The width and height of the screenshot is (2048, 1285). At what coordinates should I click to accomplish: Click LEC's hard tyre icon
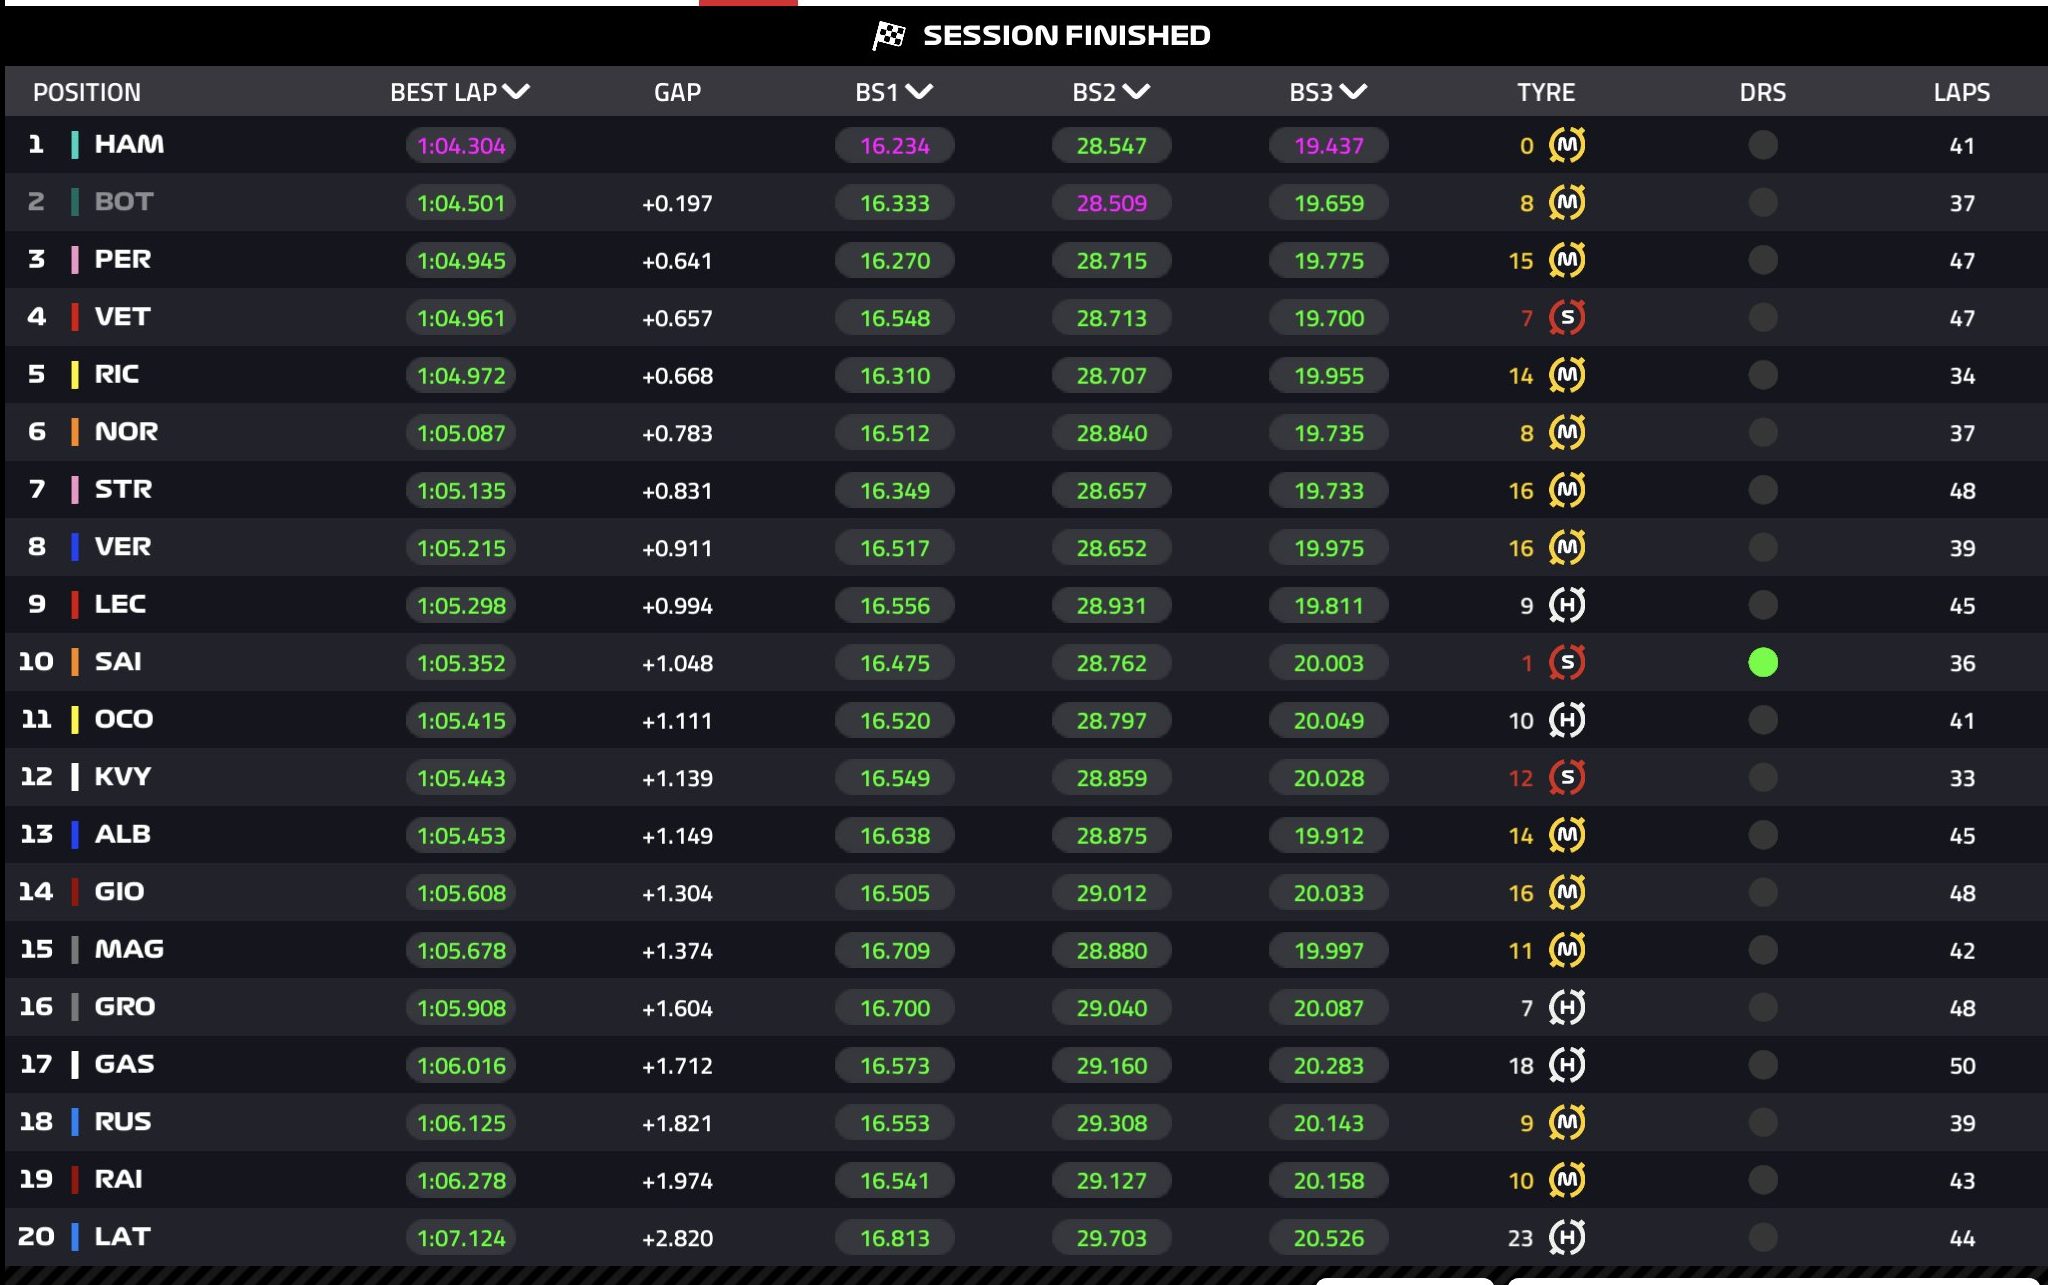click(1567, 605)
